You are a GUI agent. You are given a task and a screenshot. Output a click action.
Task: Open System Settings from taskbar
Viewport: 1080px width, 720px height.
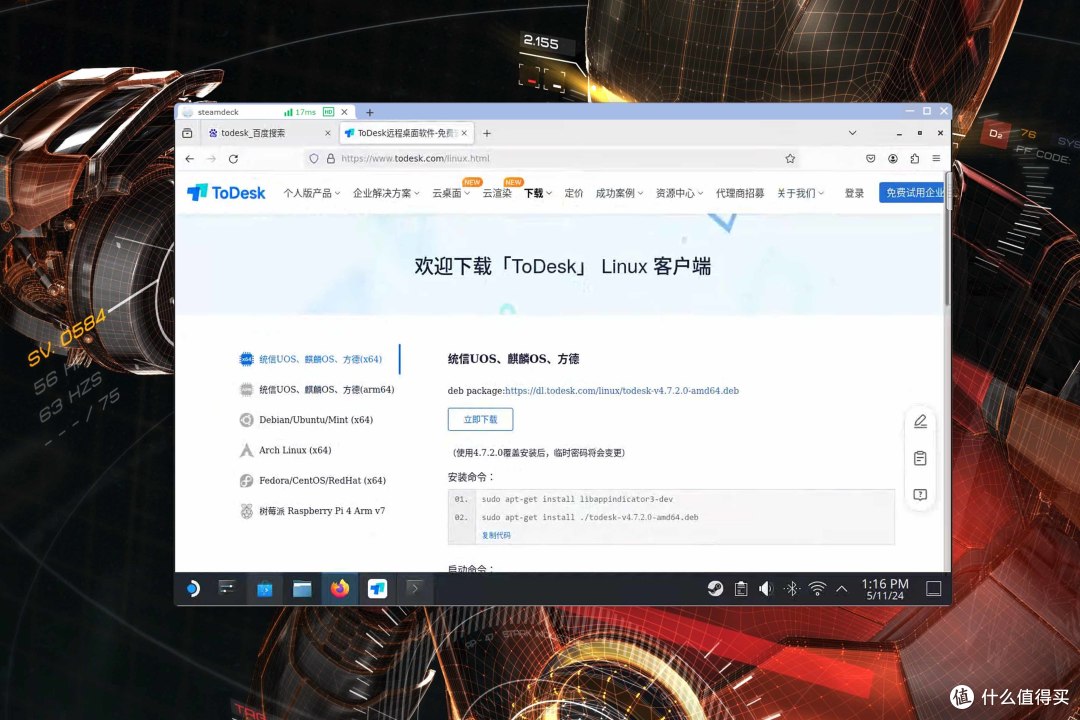coord(227,588)
